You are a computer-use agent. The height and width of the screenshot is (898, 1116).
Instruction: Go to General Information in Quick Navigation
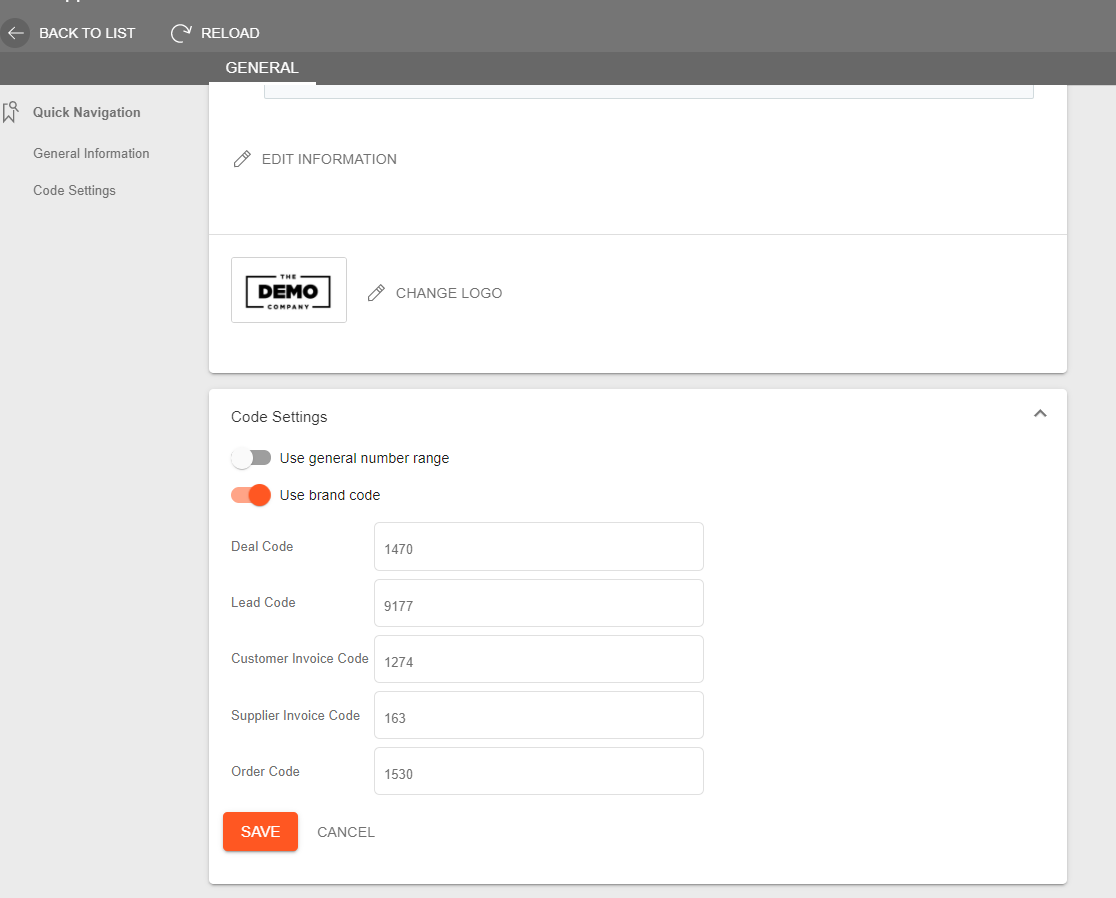click(91, 153)
